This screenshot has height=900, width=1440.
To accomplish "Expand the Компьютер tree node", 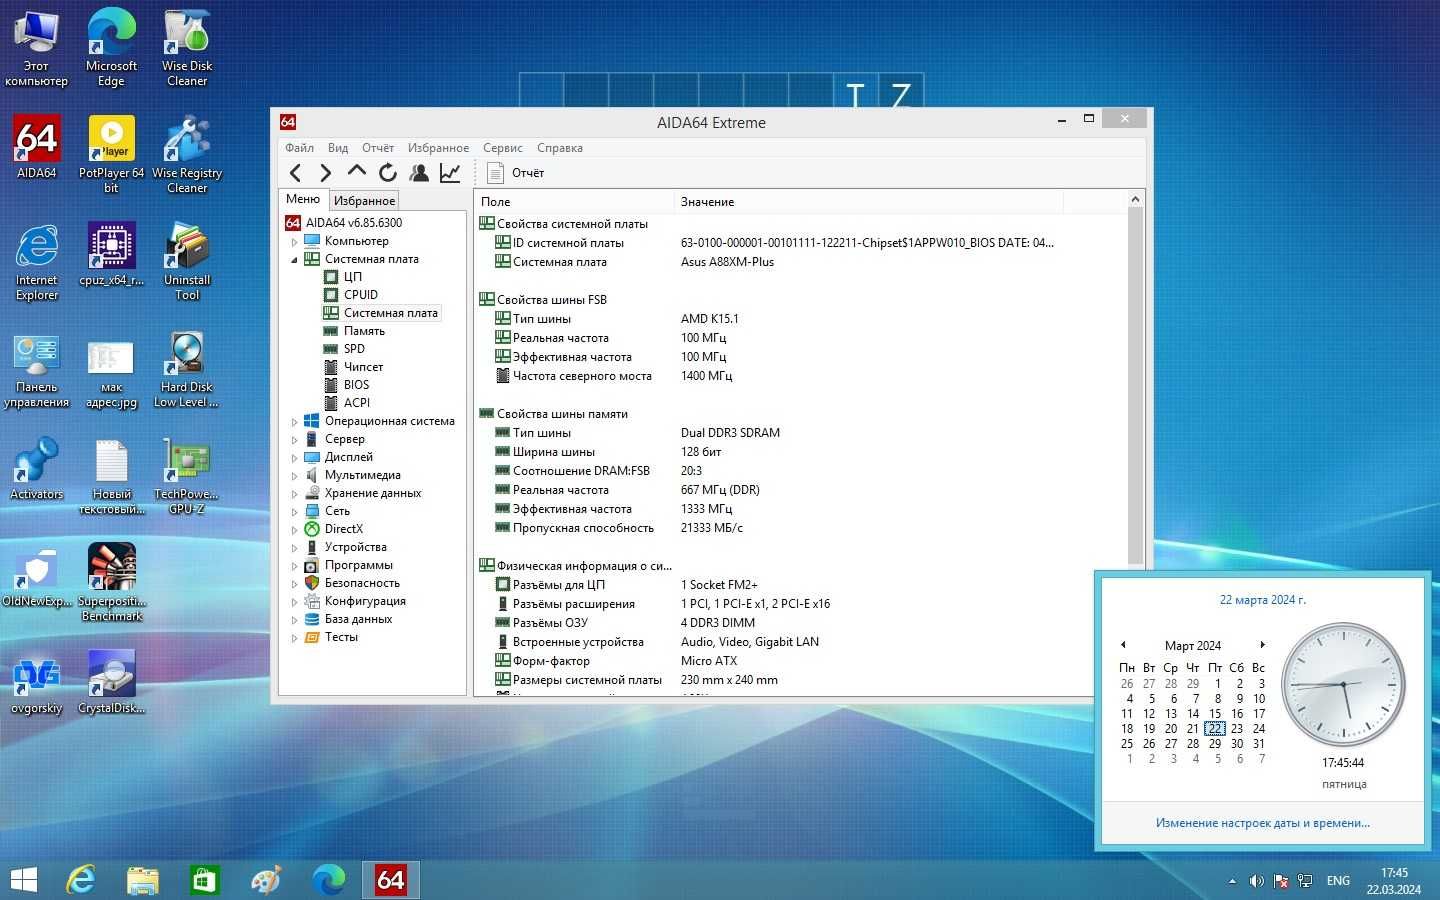I will coord(294,242).
